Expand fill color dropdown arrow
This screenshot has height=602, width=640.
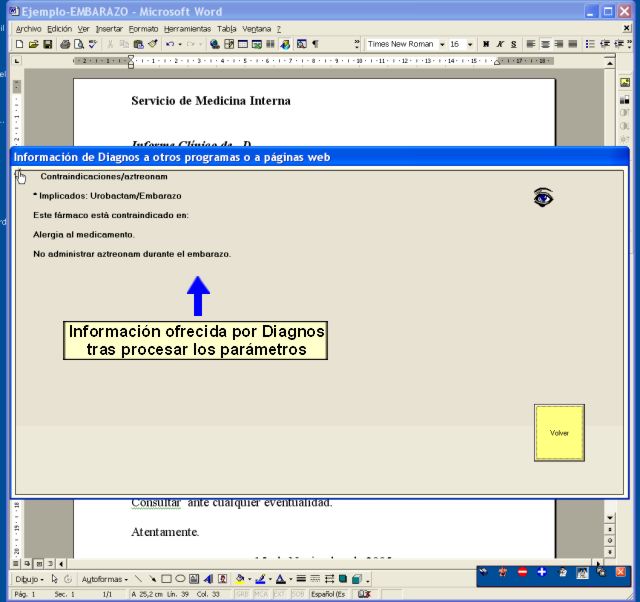point(250,579)
